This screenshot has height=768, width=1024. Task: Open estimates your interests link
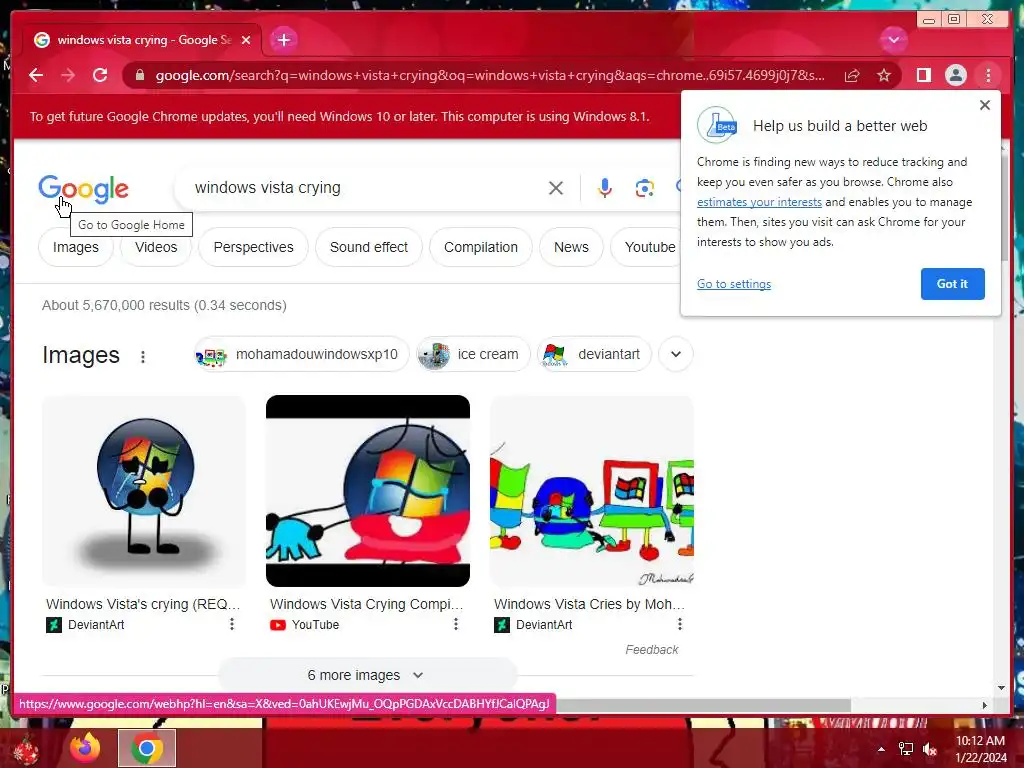coord(759,202)
